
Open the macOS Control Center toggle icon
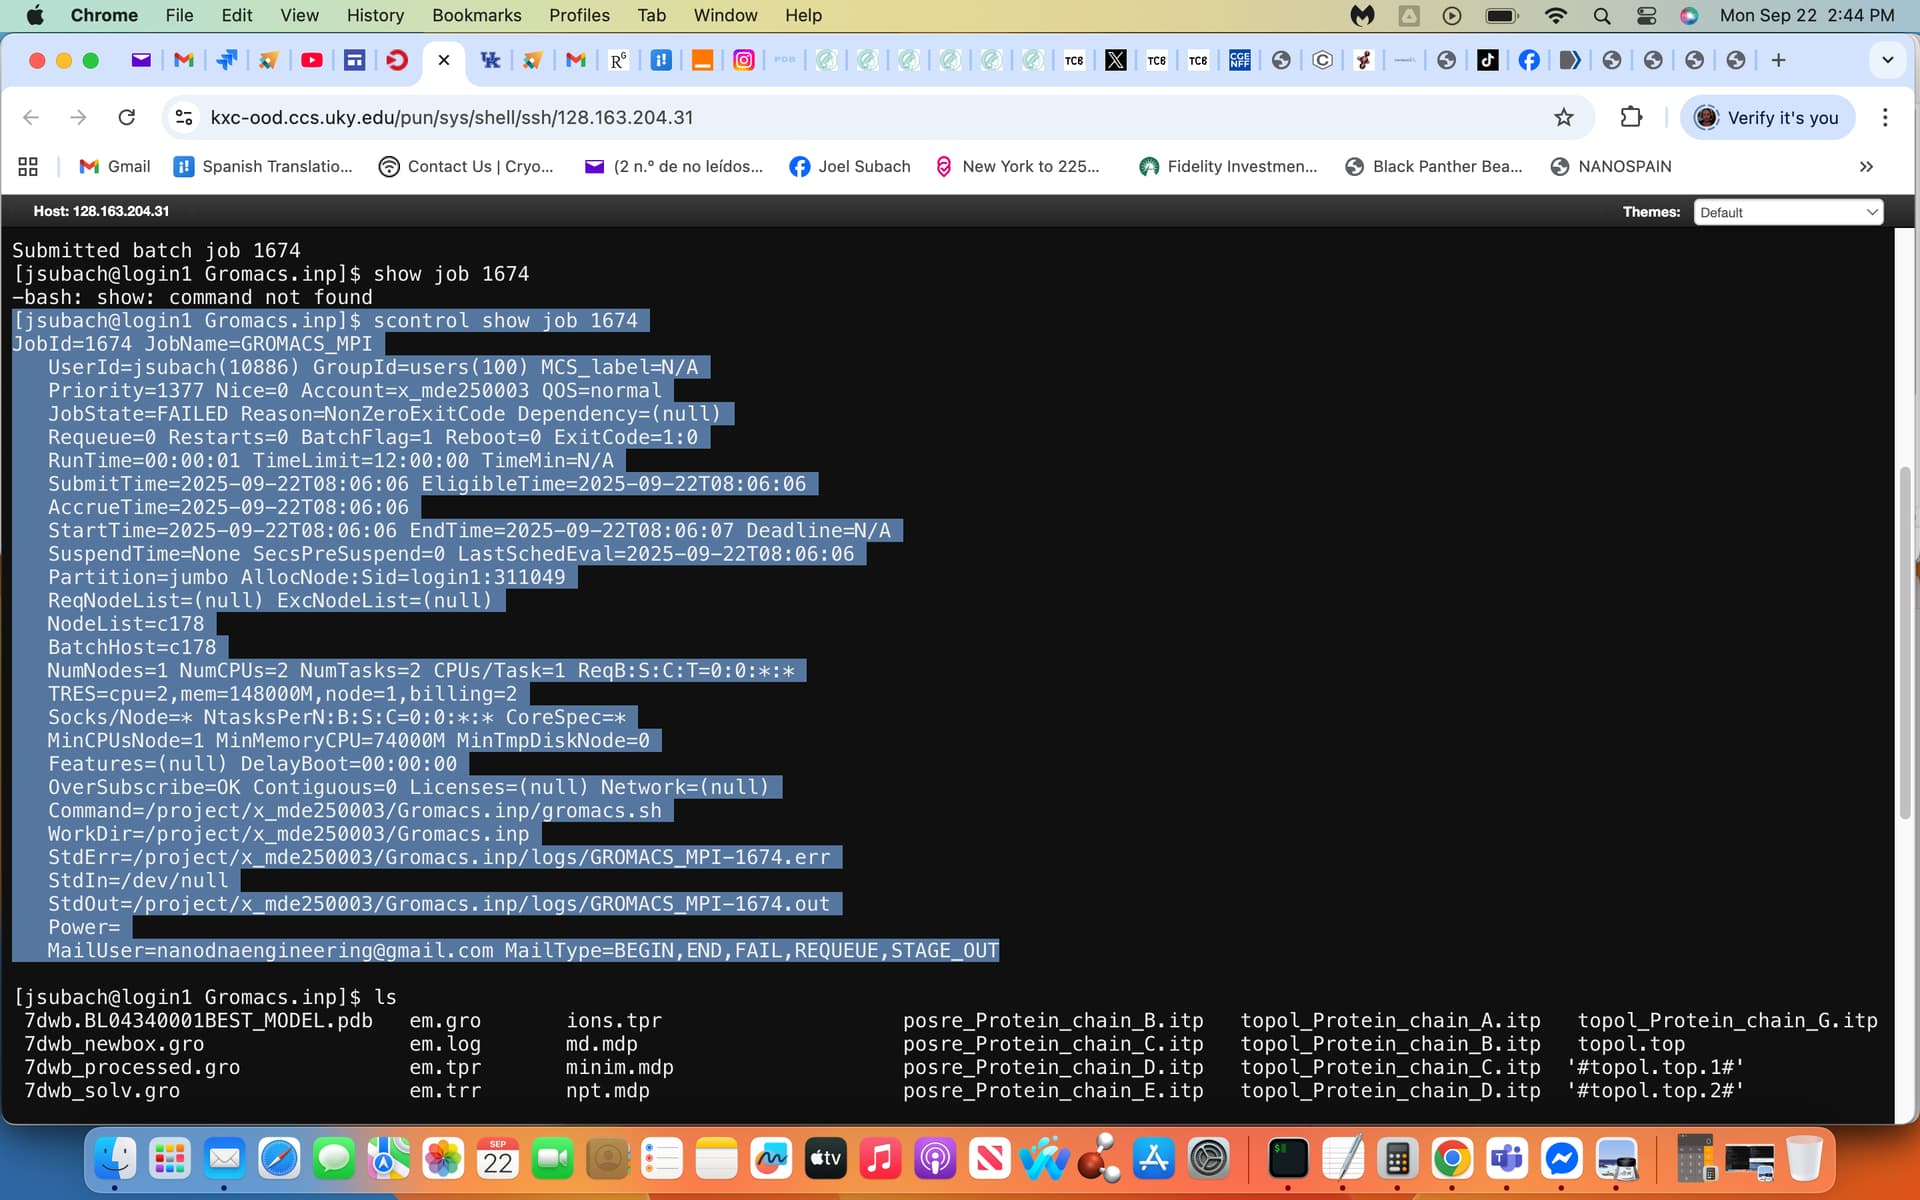(x=1646, y=15)
